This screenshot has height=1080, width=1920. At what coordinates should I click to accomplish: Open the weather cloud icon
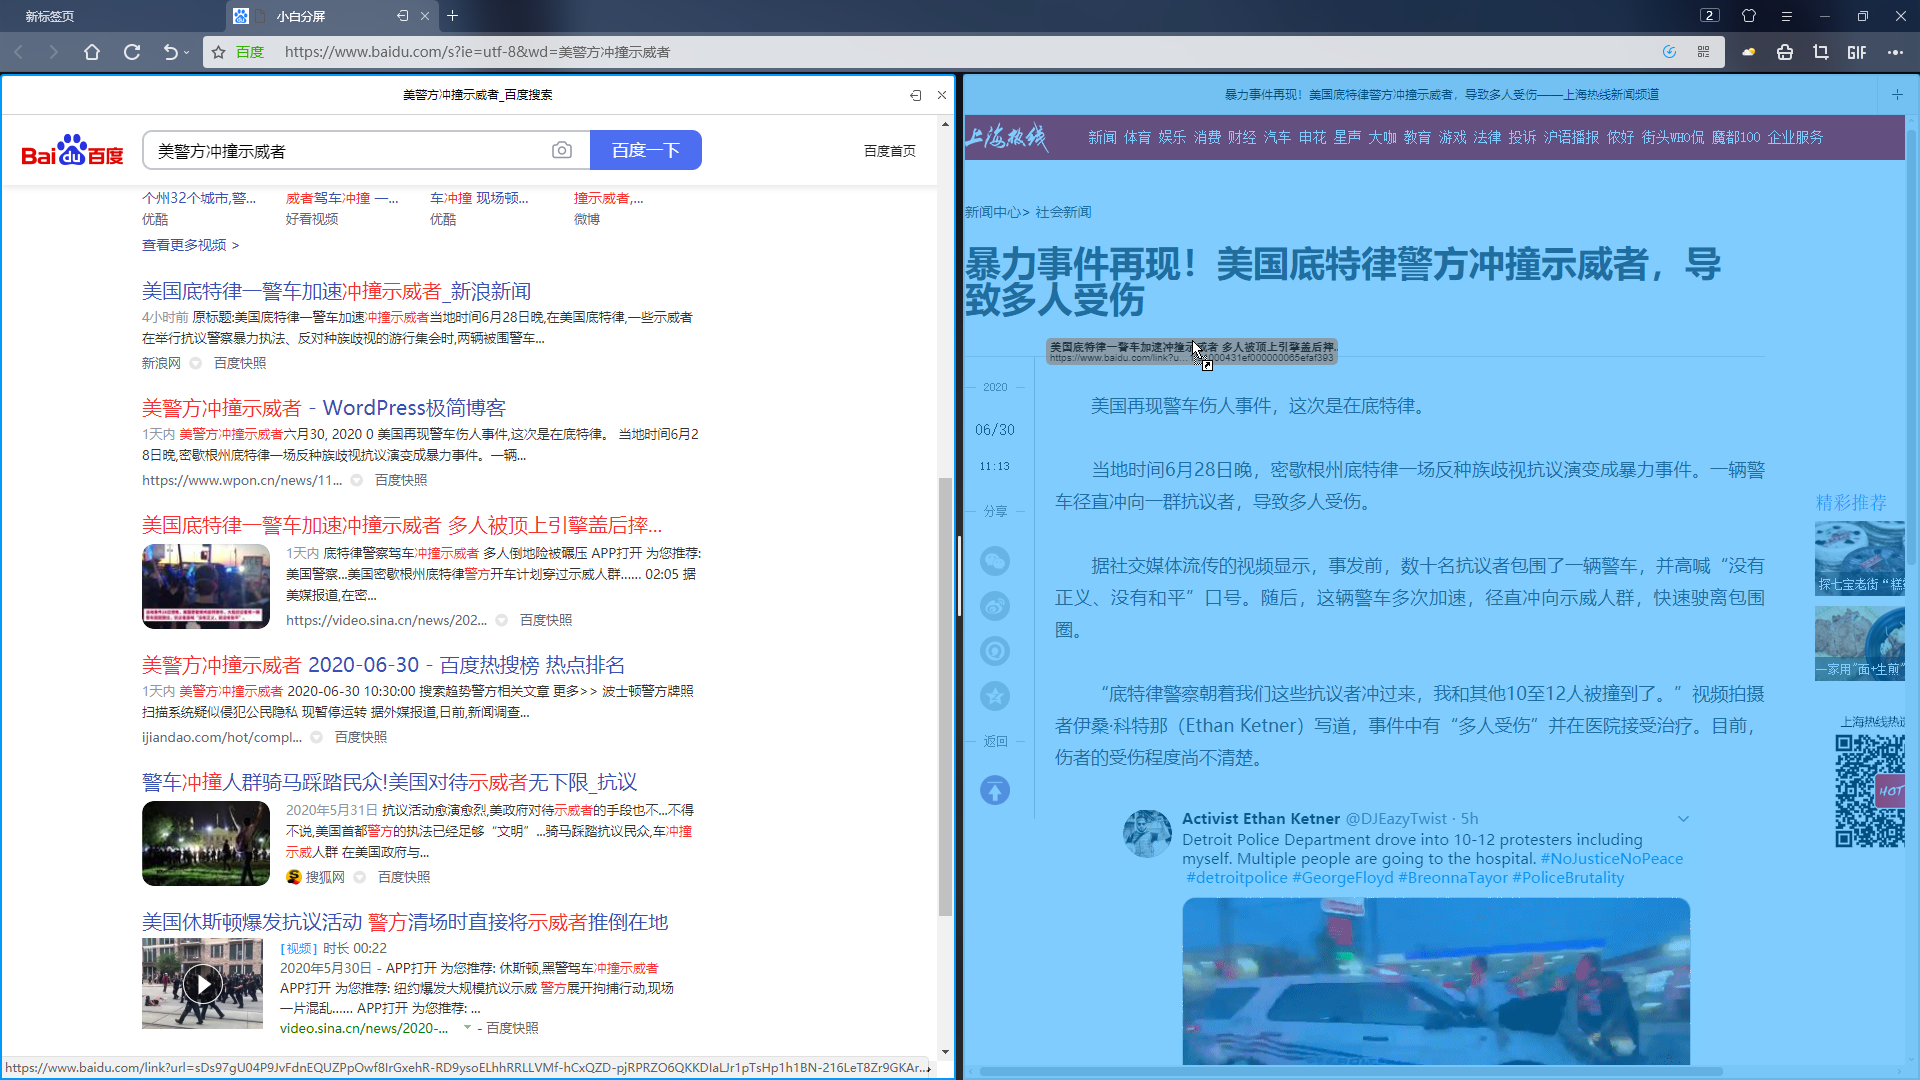click(x=1749, y=52)
